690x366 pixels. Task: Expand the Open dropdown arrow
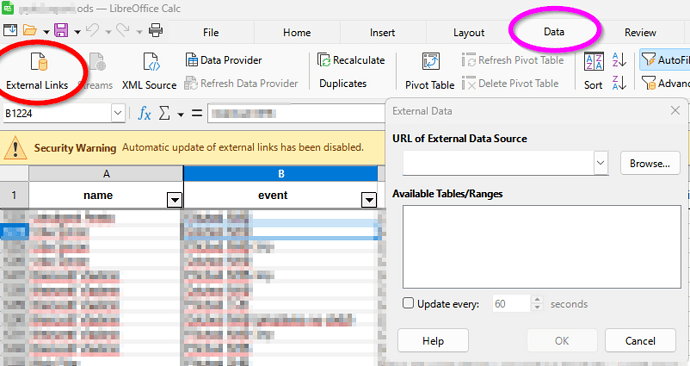pos(46,32)
